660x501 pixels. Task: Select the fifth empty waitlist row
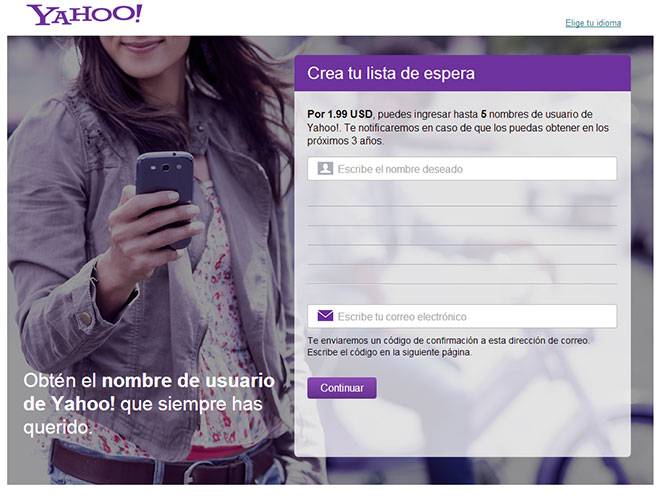pyautogui.click(x=462, y=274)
